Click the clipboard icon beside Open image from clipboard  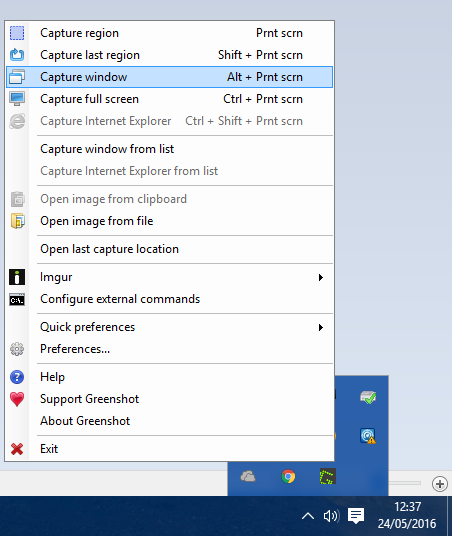click(x=17, y=199)
